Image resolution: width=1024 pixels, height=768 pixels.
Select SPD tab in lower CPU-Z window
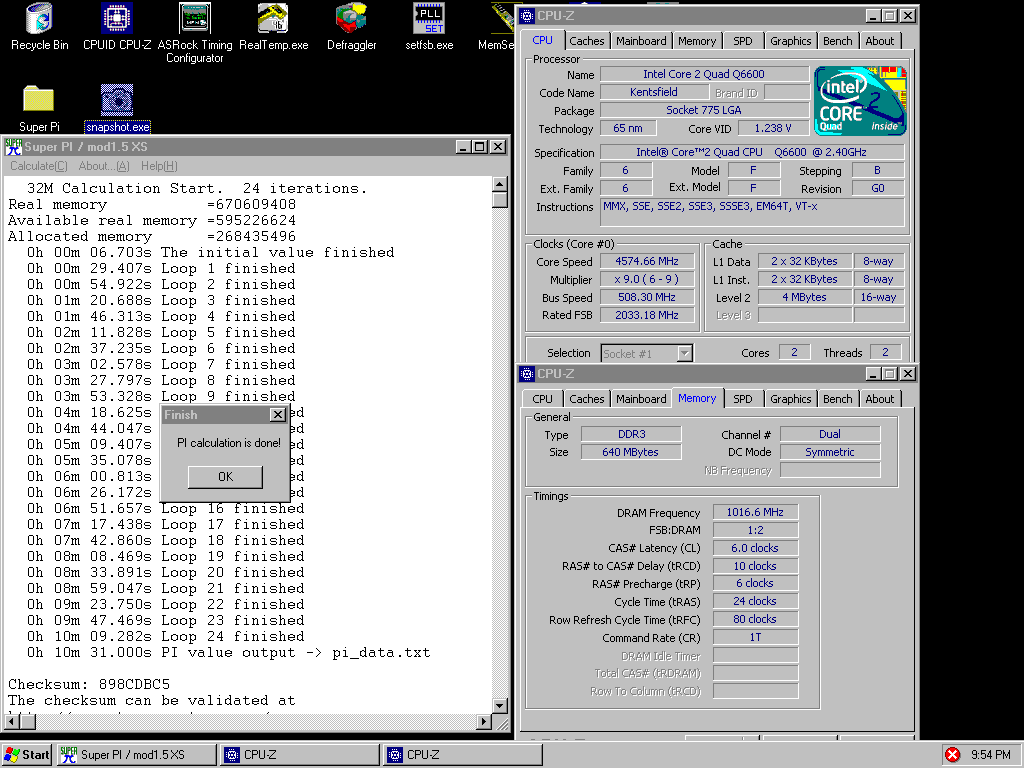coord(743,399)
